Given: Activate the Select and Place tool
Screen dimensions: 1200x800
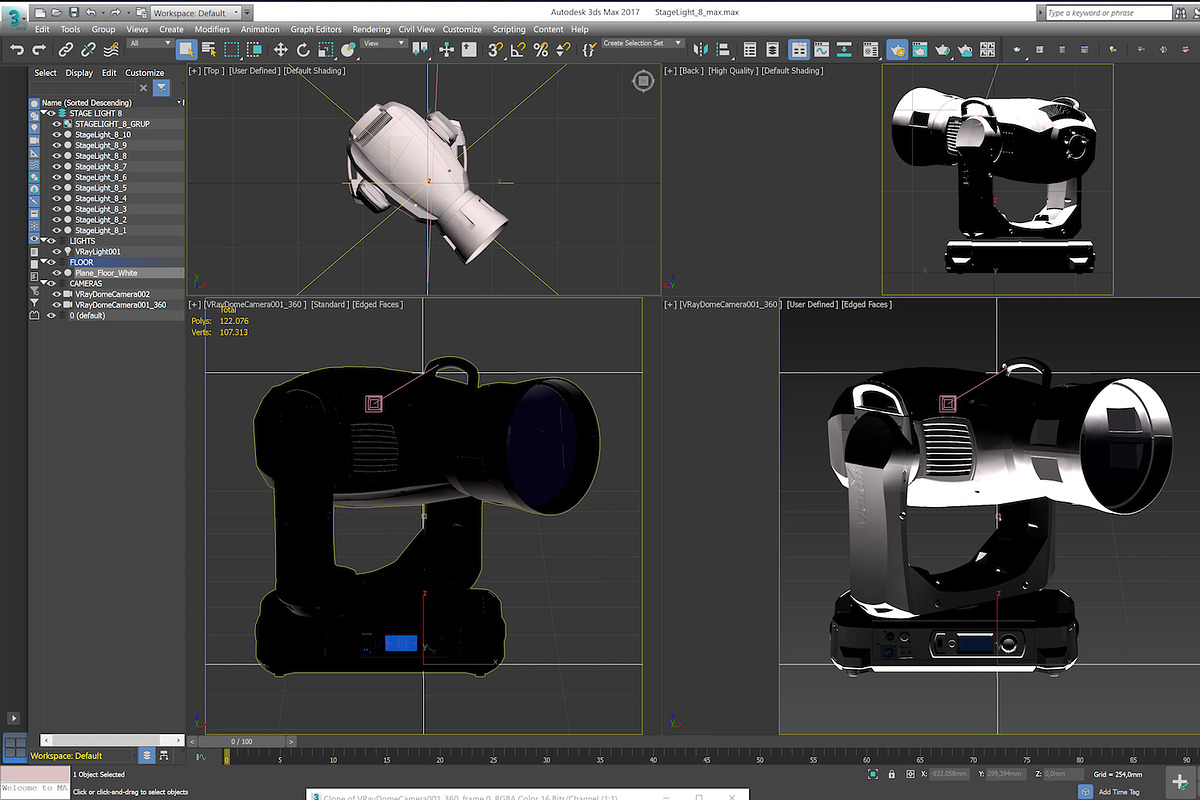Looking at the screenshot, I should 348,49.
